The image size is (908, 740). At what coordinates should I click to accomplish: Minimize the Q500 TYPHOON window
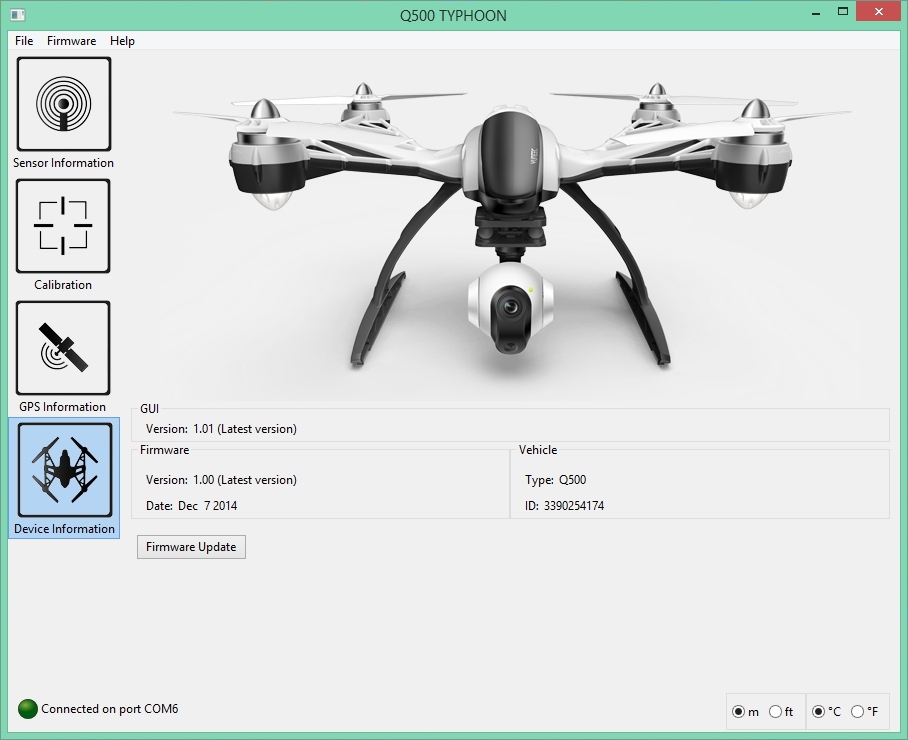(x=817, y=13)
